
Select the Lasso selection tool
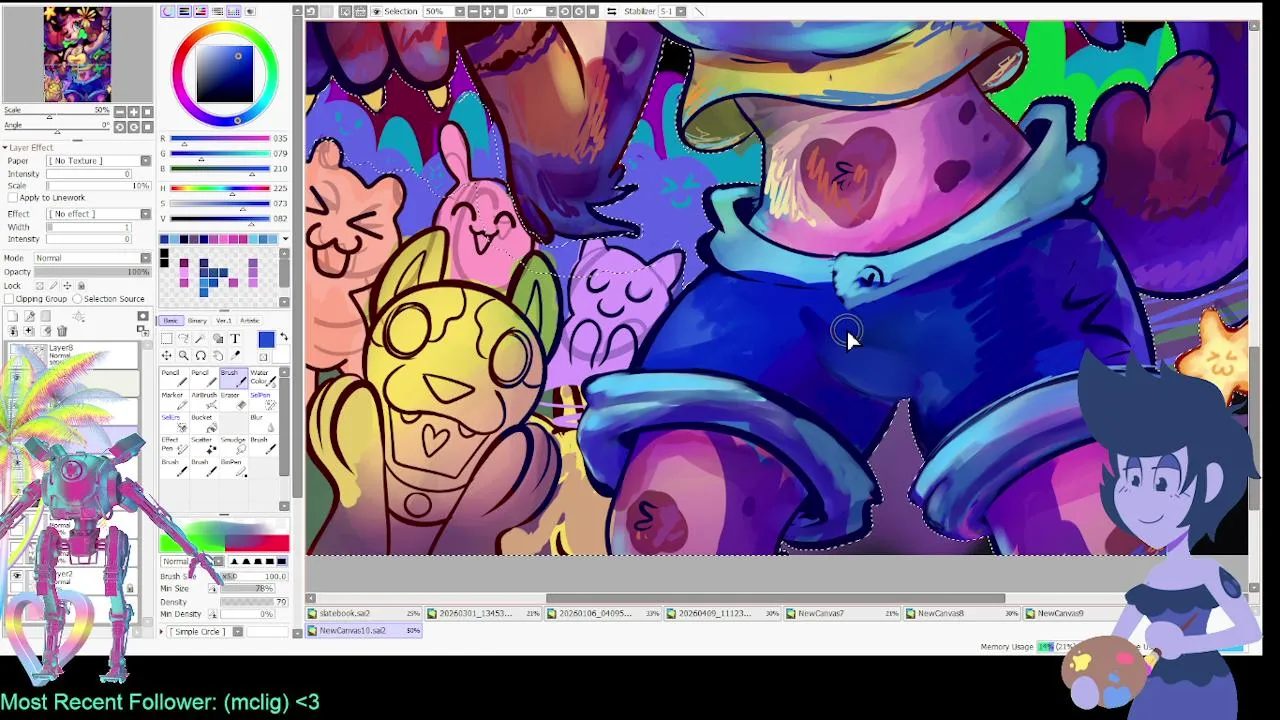pyautogui.click(x=184, y=338)
